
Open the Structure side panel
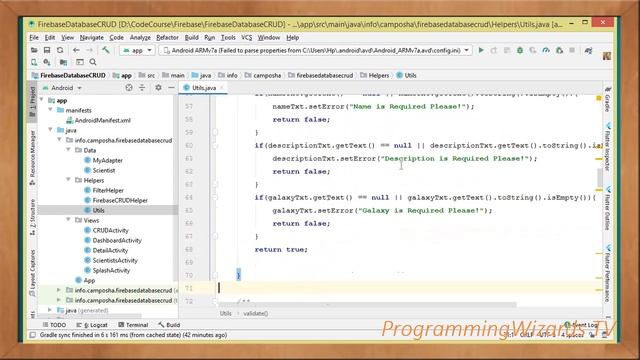32,216
